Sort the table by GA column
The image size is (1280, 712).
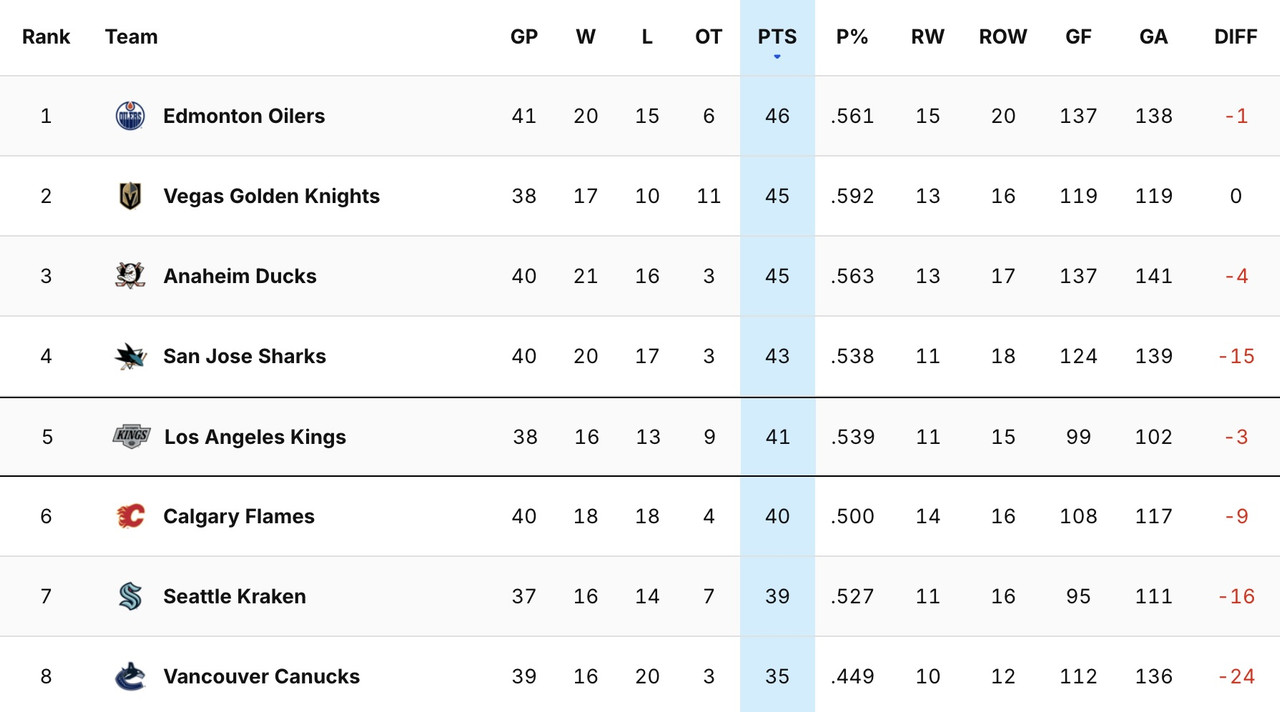click(x=1153, y=36)
